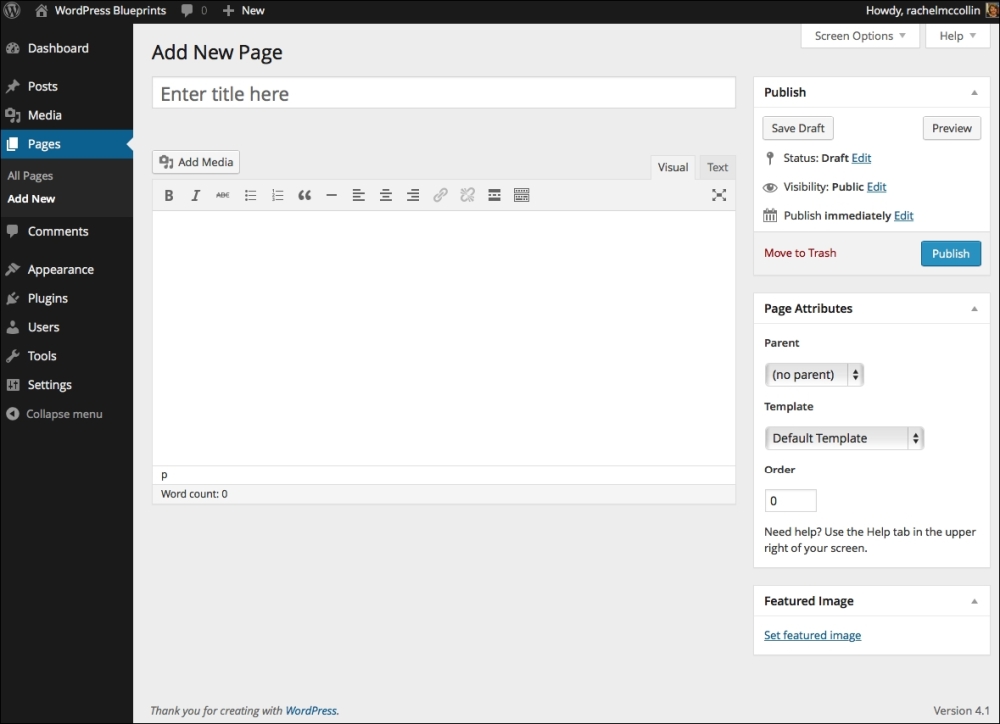Click the 'Word count: 0' status text
Viewport: 1000px width, 724px height.
click(x=194, y=494)
